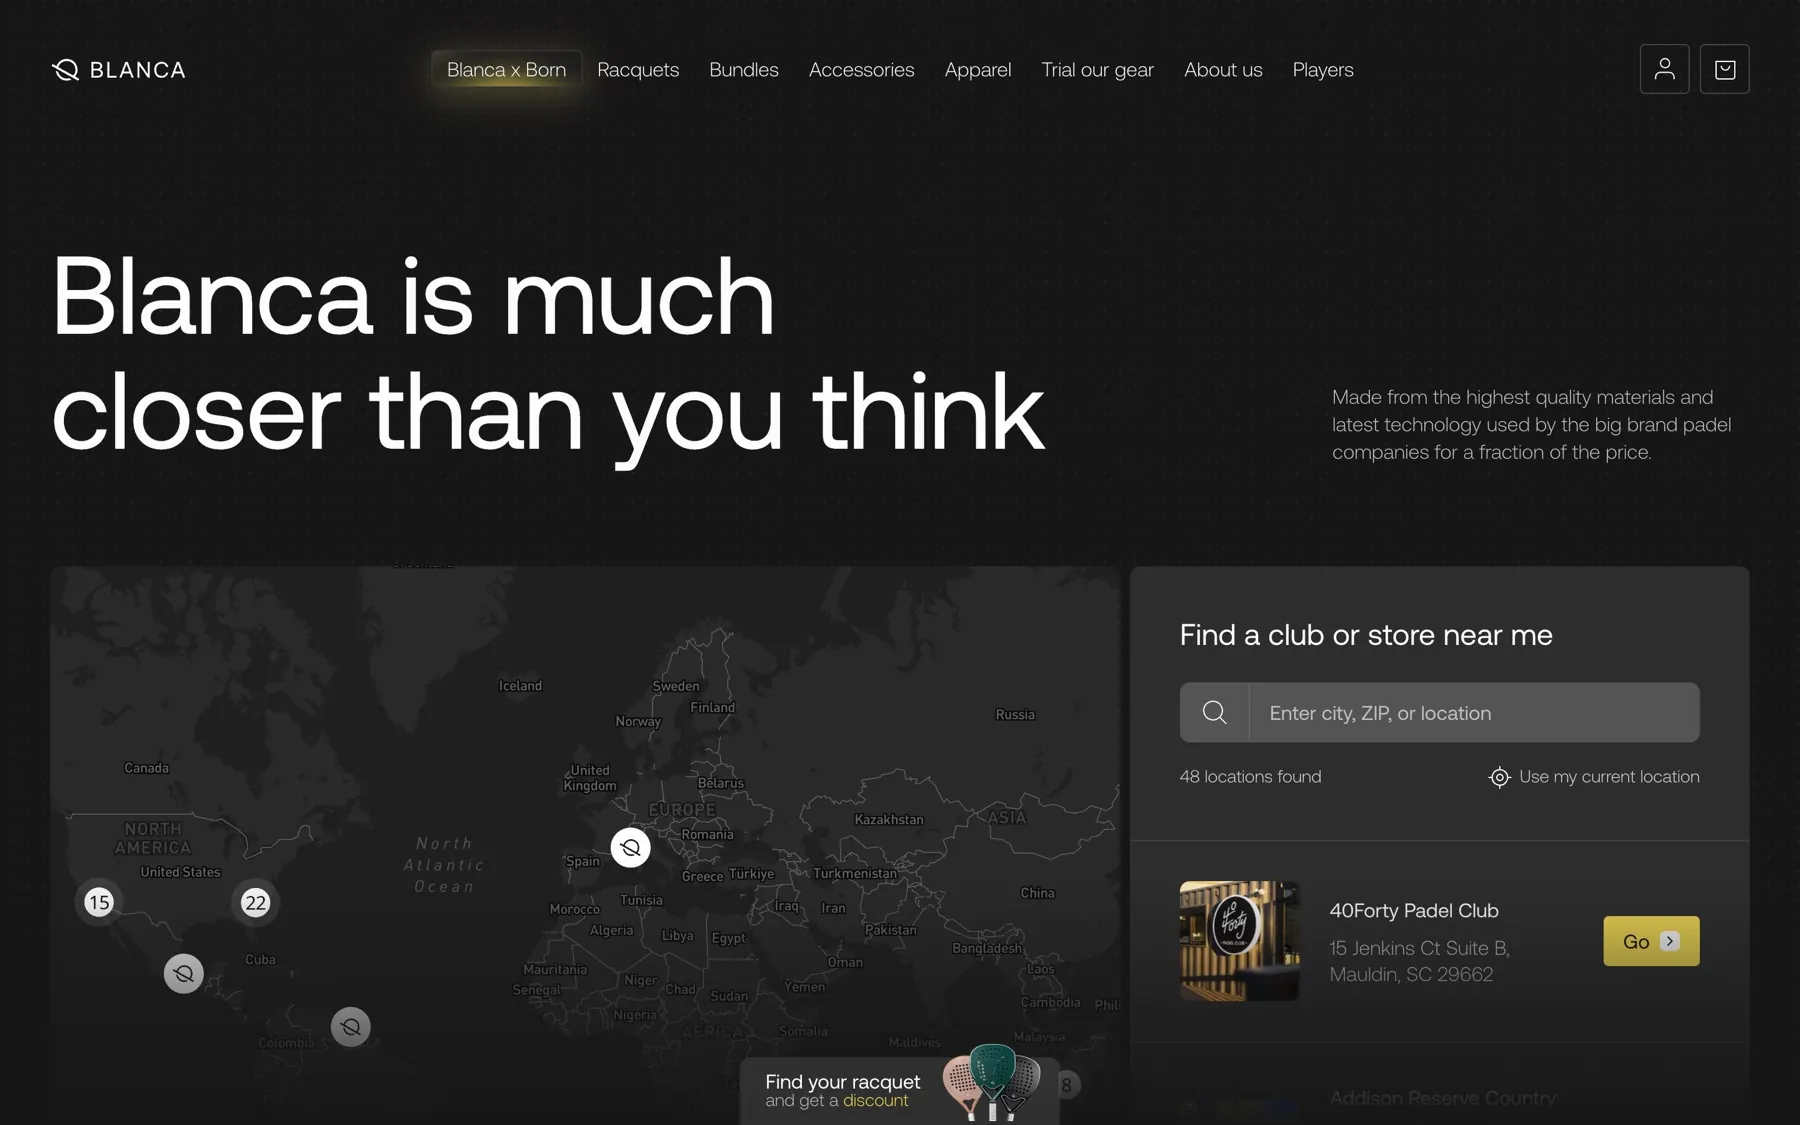Open the Blanca x Born menu item
Viewport: 1800px width, 1125px height.
click(x=506, y=70)
